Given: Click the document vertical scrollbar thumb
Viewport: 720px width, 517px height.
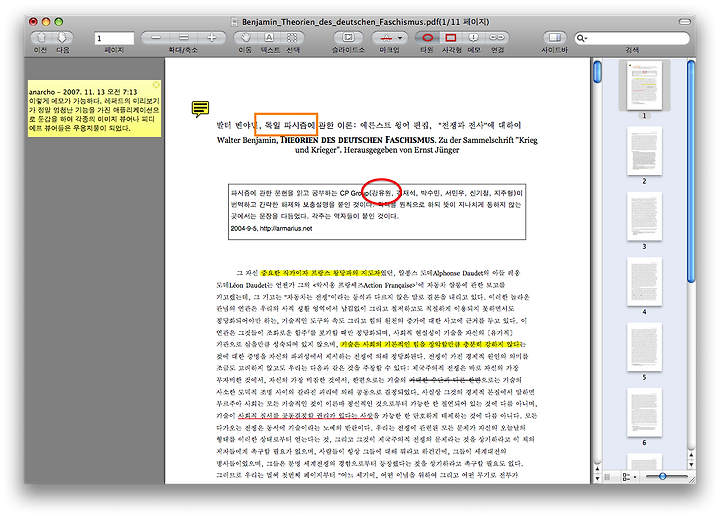Looking at the screenshot, I should 597,72.
